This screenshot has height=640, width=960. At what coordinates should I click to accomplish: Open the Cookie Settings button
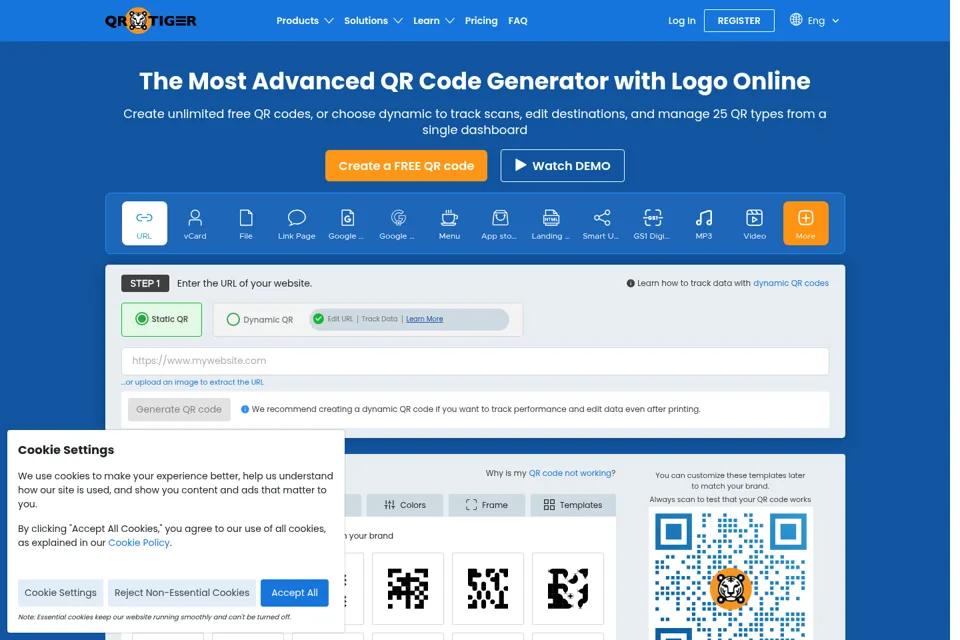61,593
